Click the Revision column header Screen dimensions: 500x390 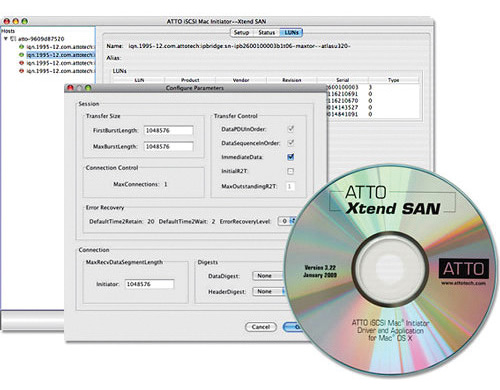point(292,80)
